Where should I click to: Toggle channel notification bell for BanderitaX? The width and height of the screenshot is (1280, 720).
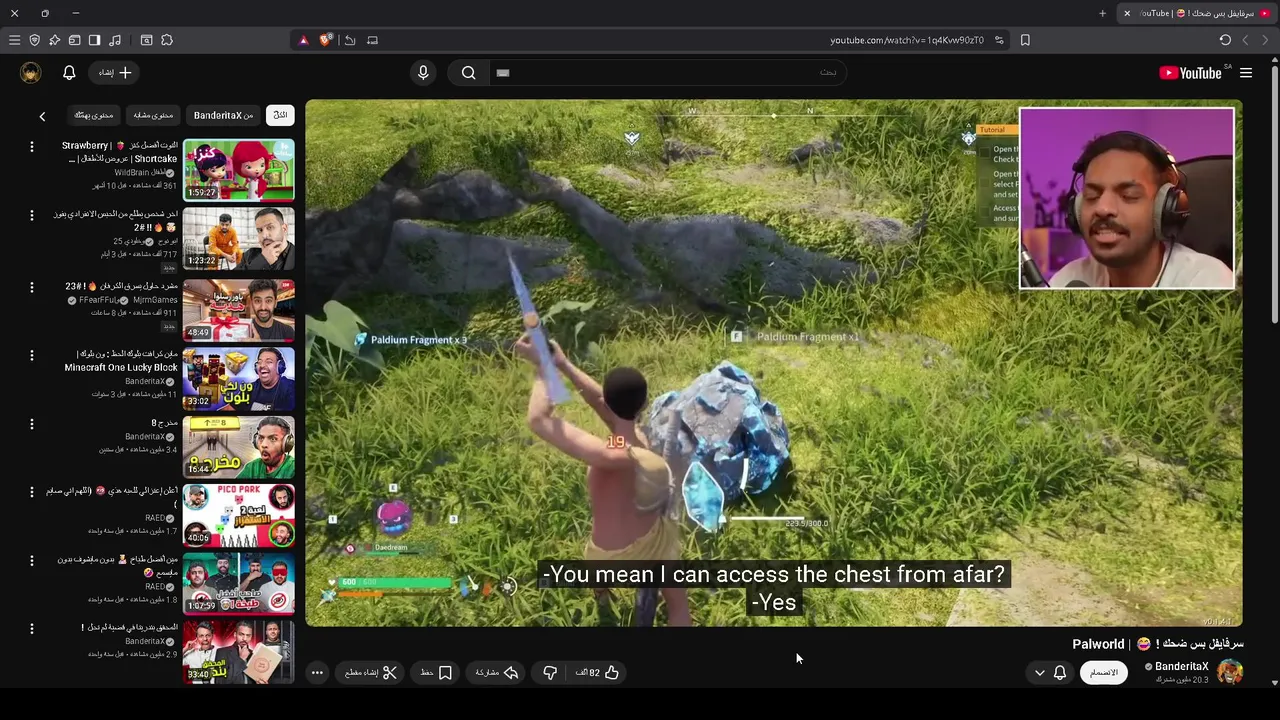[1060, 673]
